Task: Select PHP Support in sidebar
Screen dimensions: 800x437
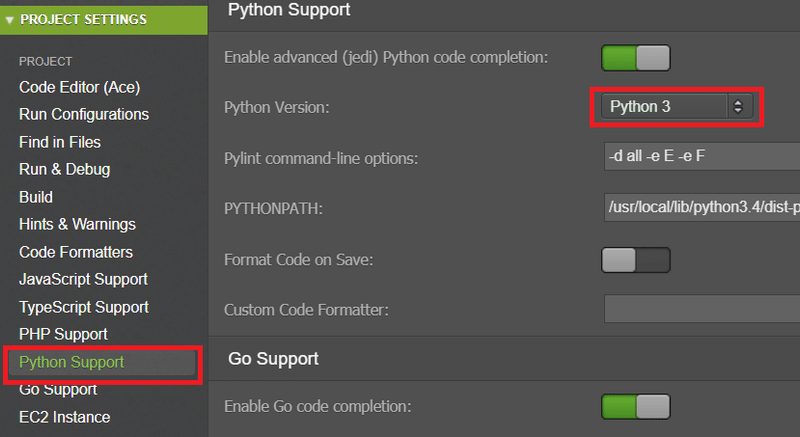Action: [x=63, y=334]
